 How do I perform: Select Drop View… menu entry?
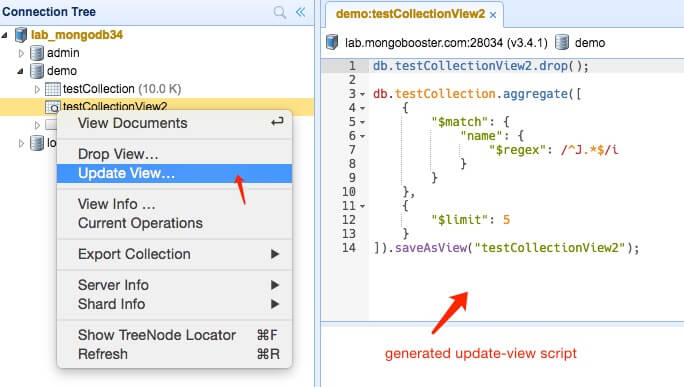click(174, 154)
